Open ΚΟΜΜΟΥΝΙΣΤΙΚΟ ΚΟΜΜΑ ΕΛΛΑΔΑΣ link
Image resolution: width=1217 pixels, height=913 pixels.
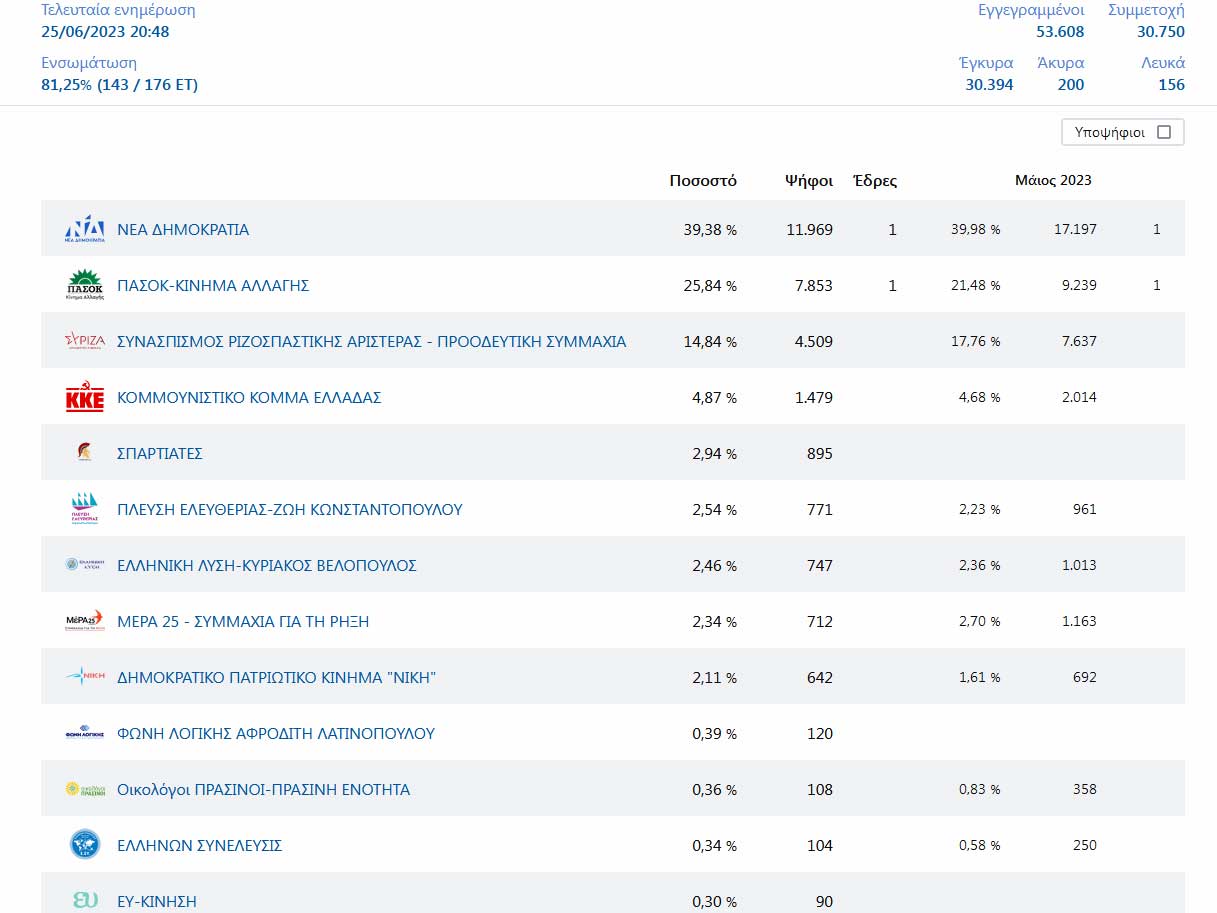tap(249, 397)
